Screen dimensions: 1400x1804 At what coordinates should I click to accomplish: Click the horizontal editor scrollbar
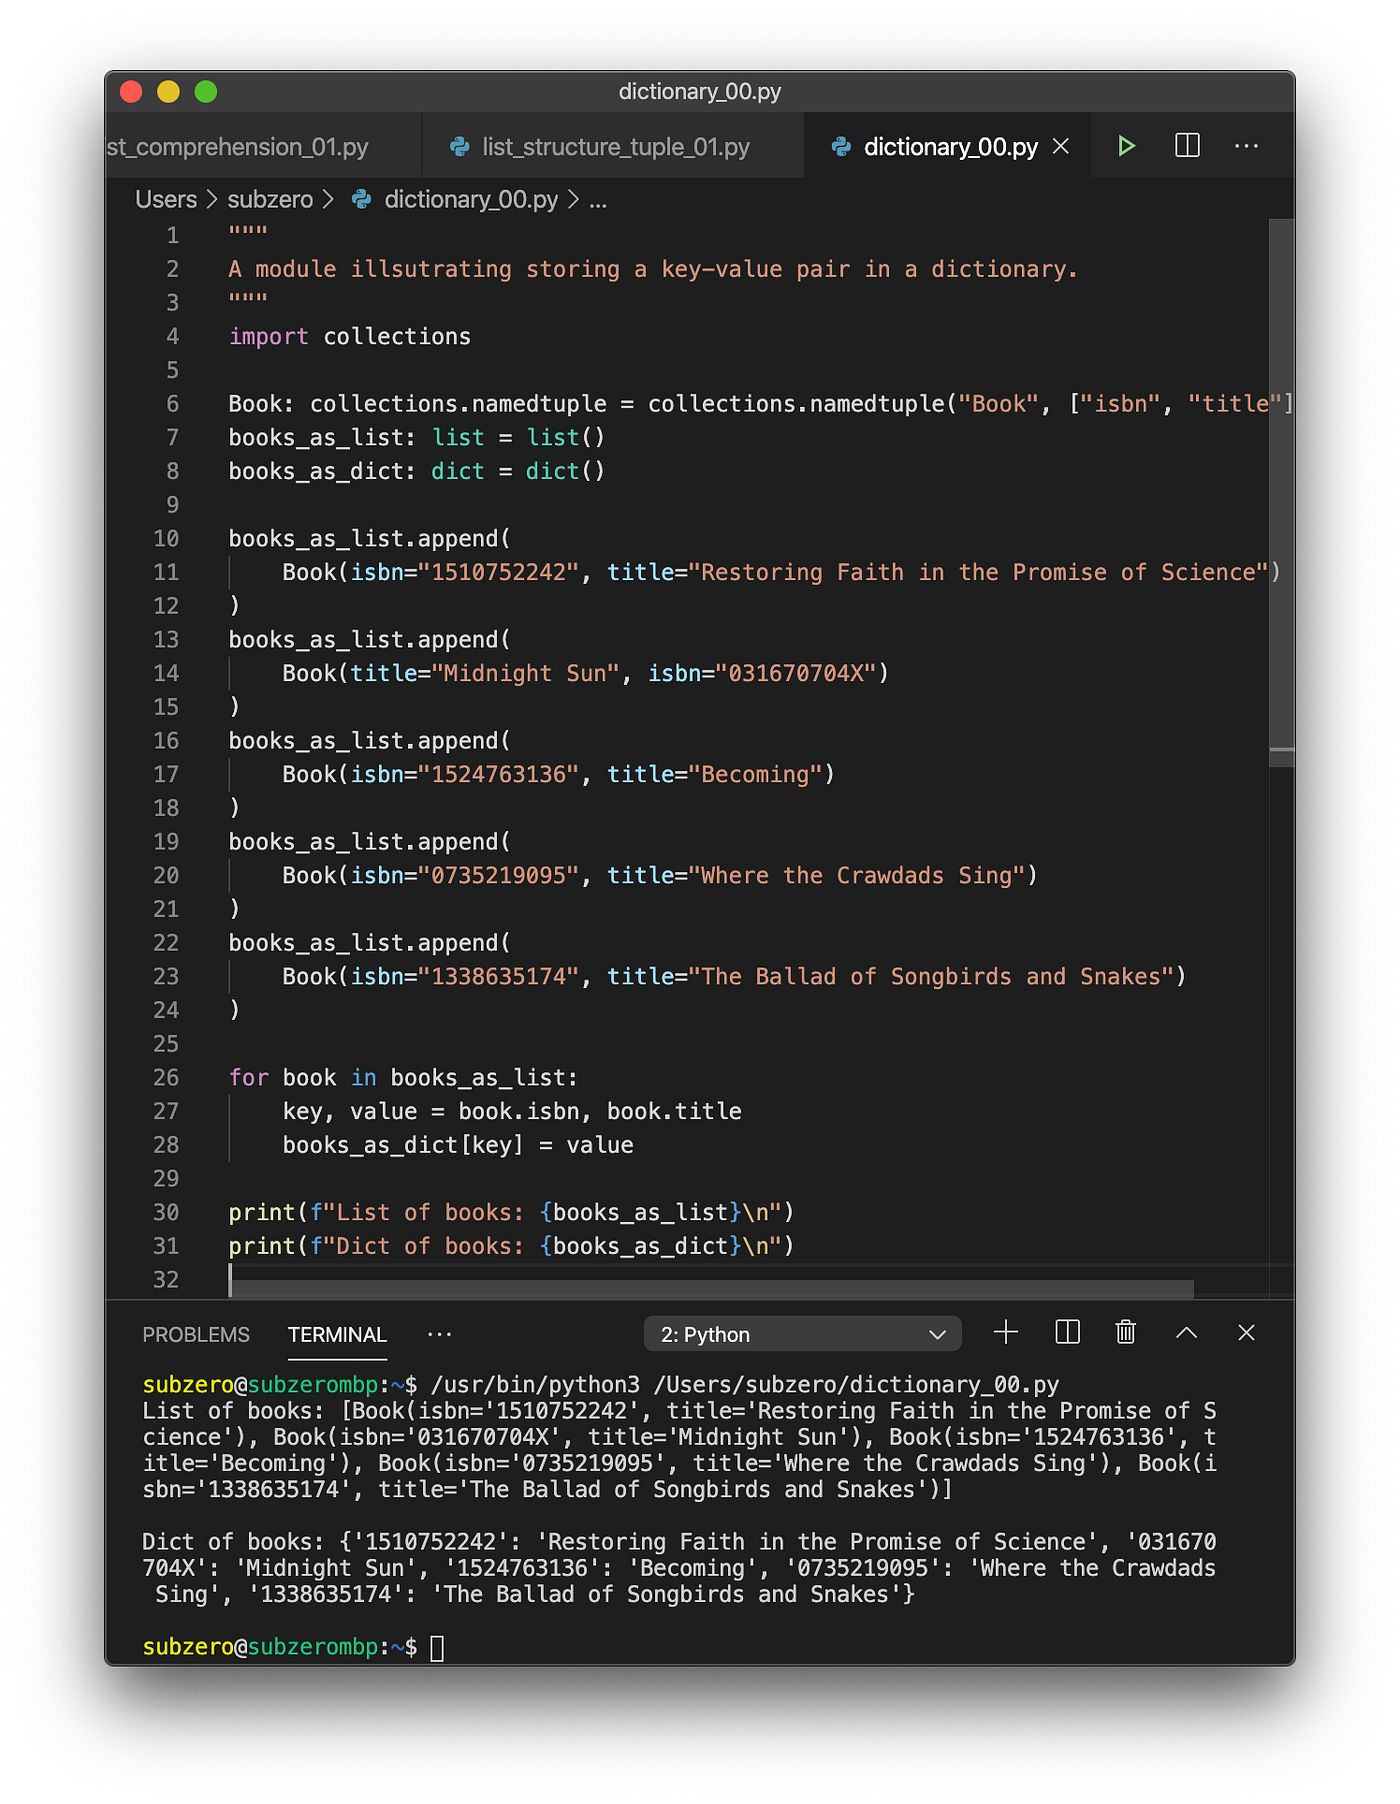click(x=711, y=1289)
